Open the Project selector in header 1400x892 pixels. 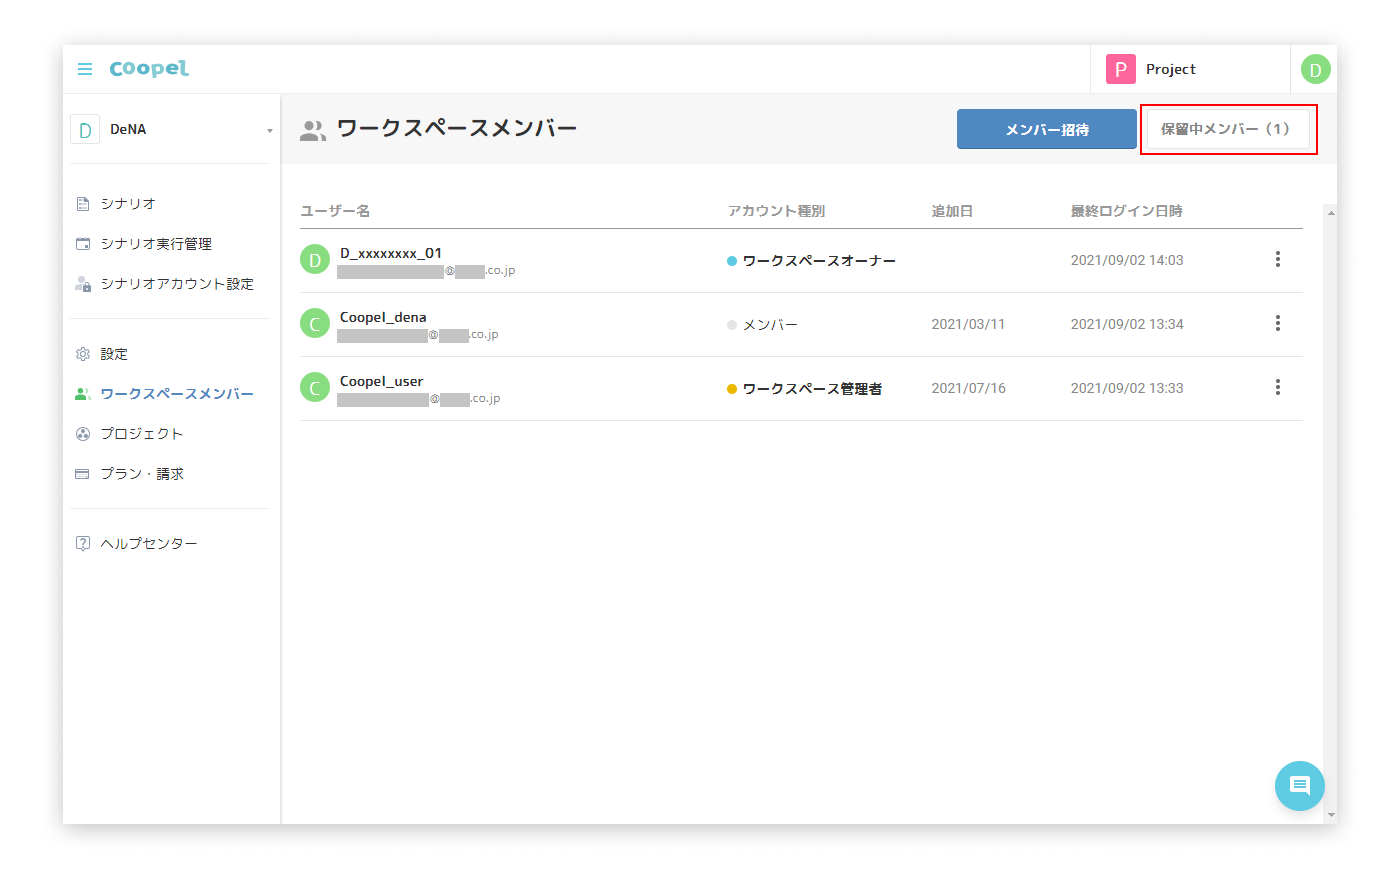tap(1190, 69)
